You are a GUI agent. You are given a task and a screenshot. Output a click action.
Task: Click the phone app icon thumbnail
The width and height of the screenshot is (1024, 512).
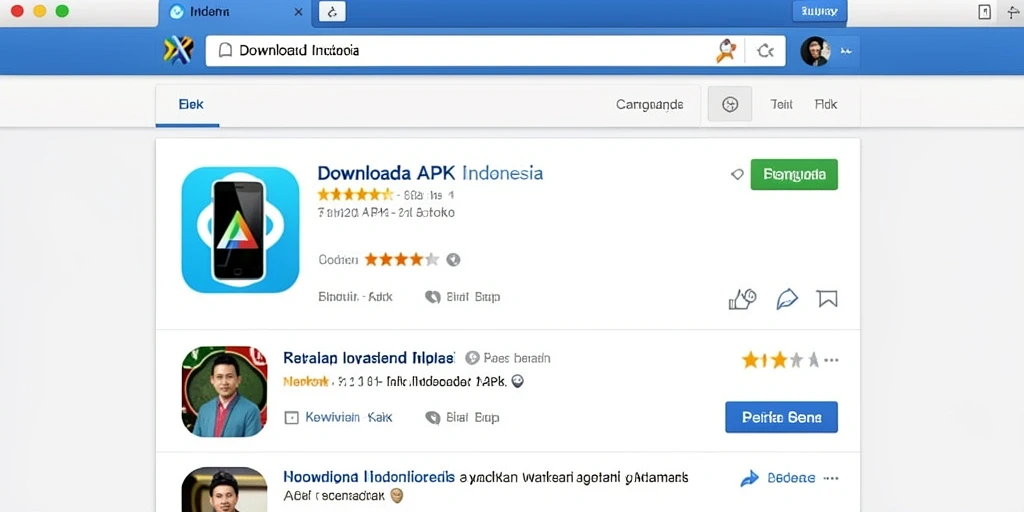(x=240, y=230)
